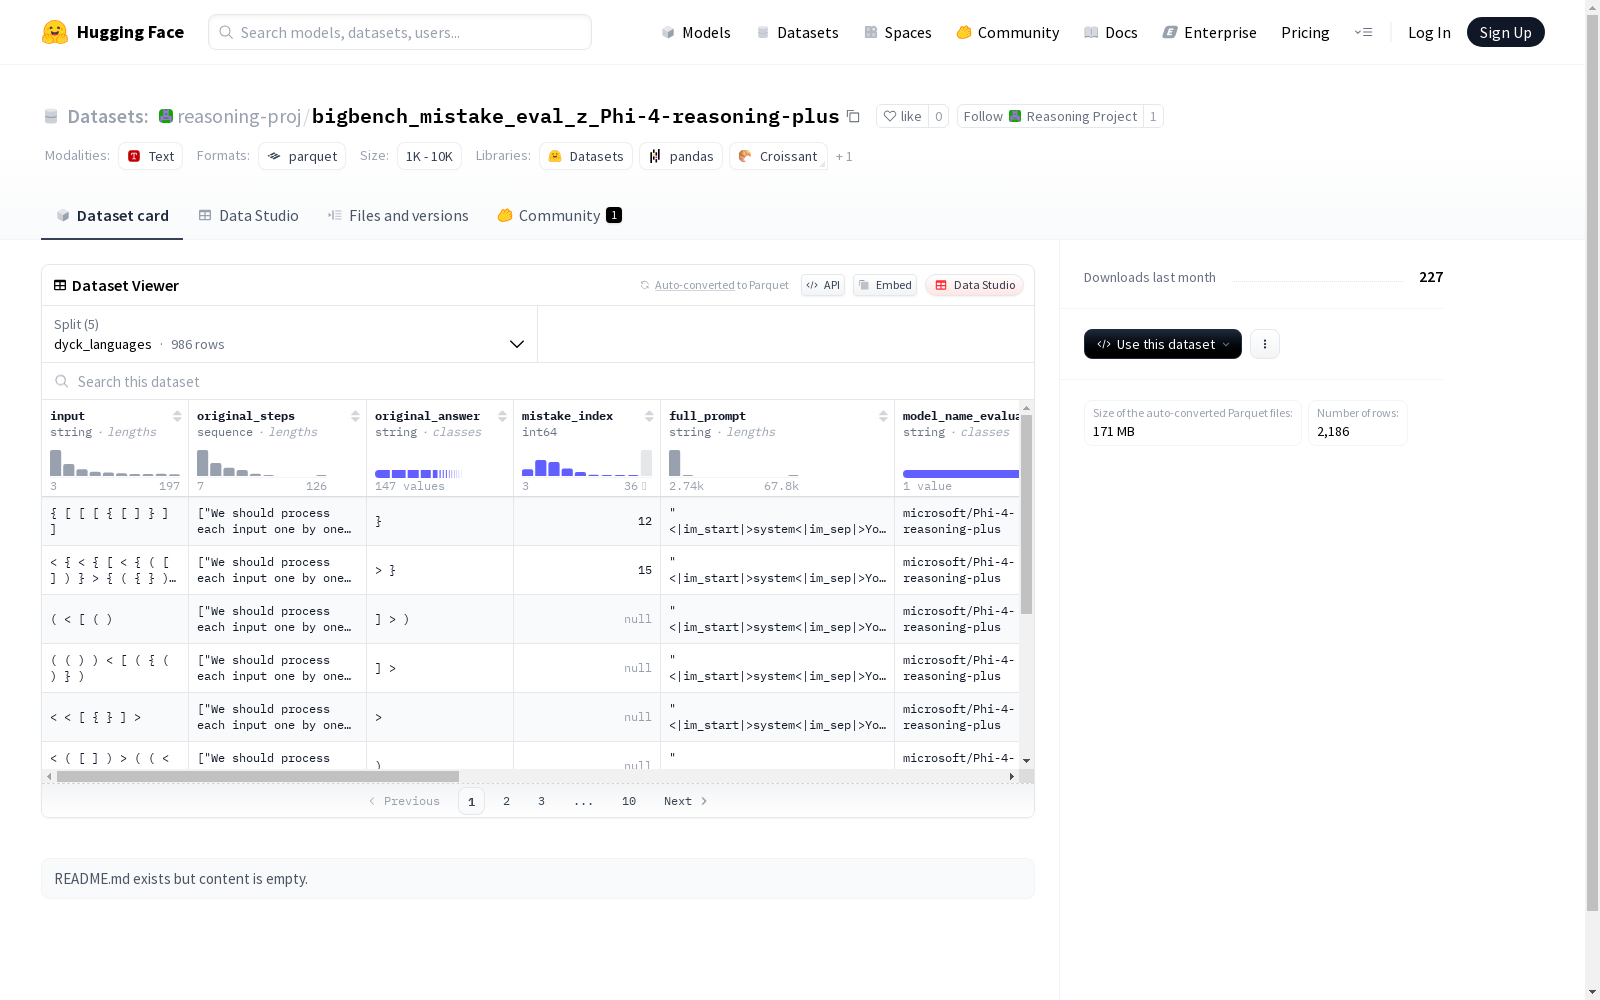Expand the dyck_languages split dropdown
This screenshot has width=1600, height=1000.
pos(290,334)
